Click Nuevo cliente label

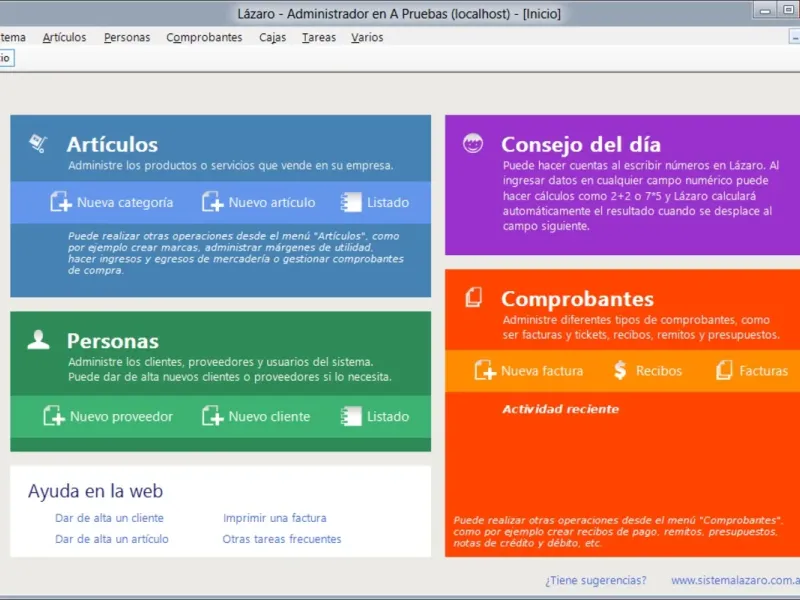269,416
